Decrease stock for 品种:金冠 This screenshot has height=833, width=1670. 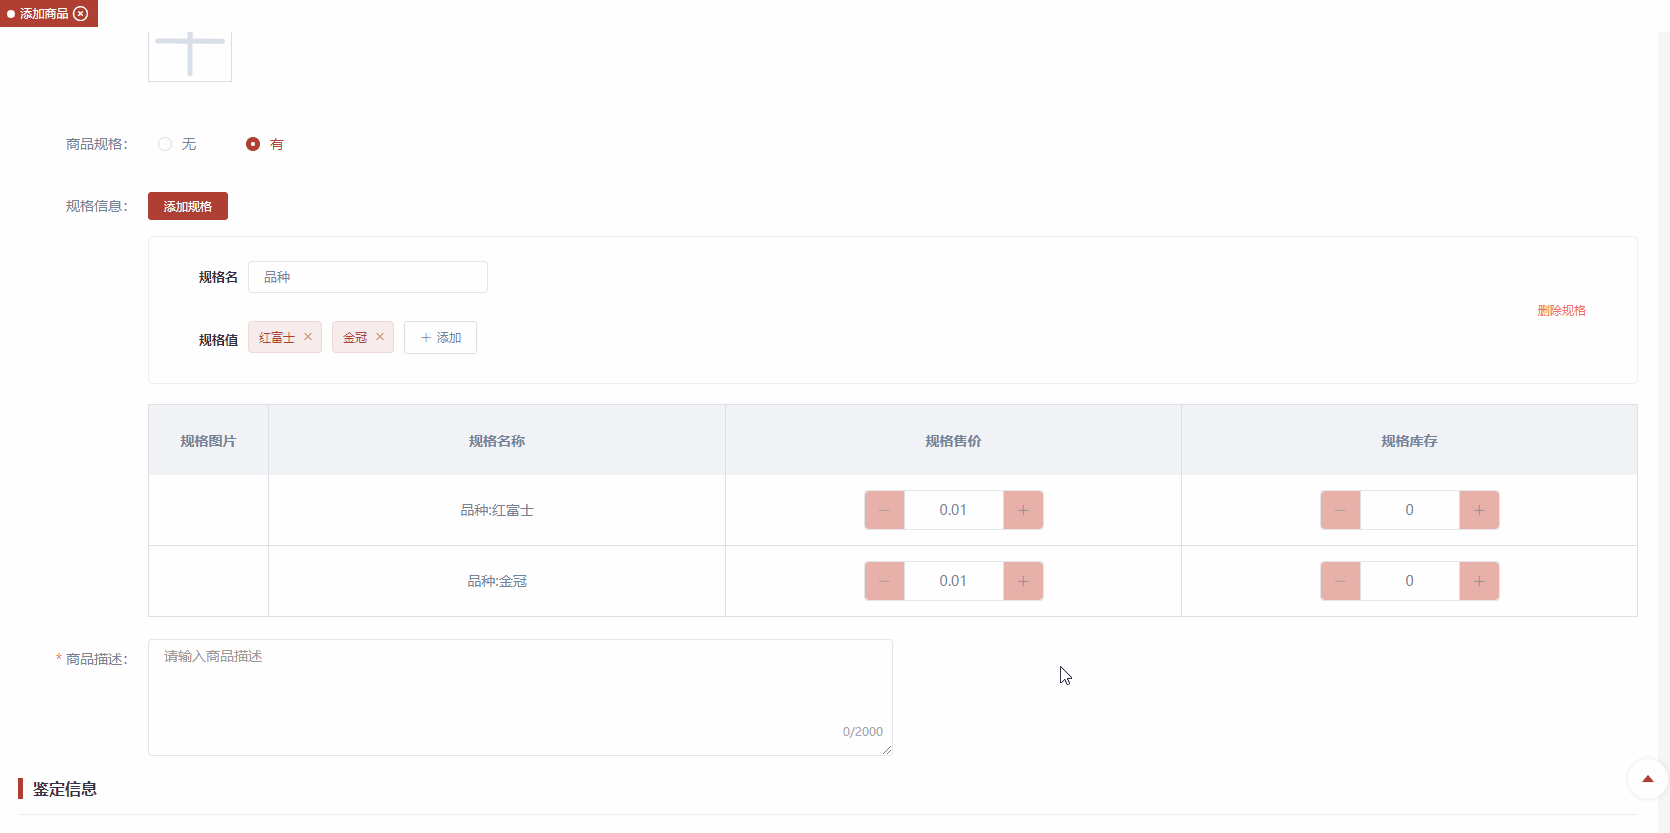point(1340,581)
